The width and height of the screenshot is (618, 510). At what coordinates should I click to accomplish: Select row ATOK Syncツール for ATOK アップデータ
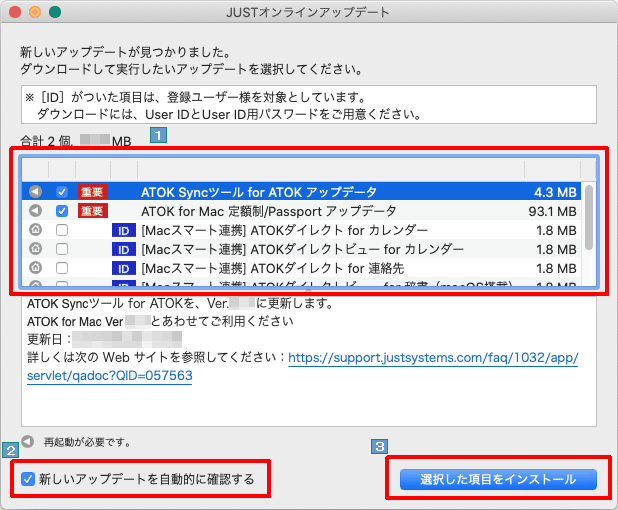coord(301,192)
